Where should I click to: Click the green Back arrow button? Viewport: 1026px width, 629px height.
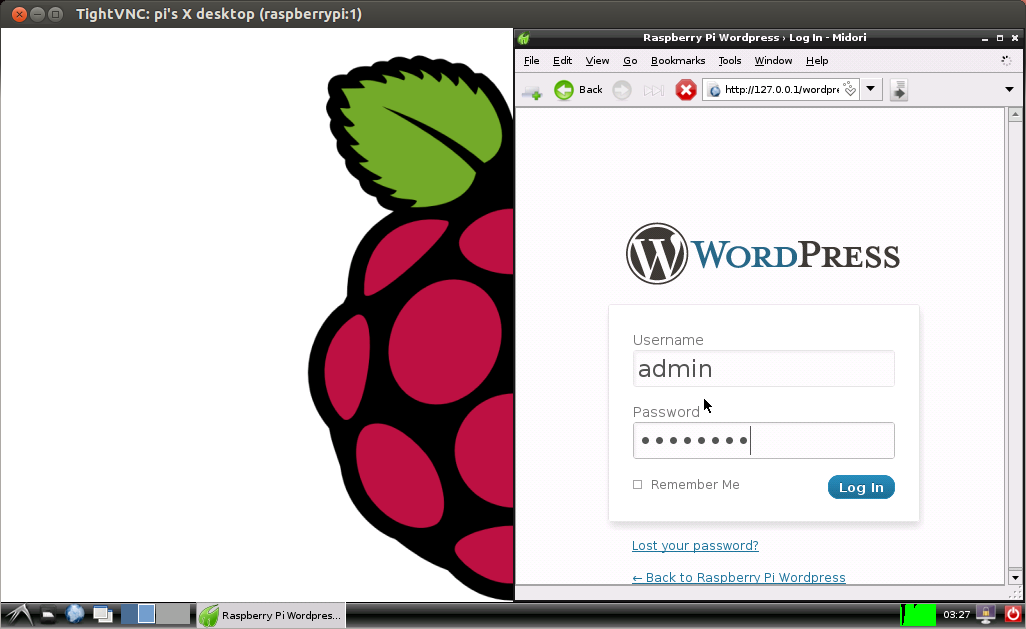(564, 90)
